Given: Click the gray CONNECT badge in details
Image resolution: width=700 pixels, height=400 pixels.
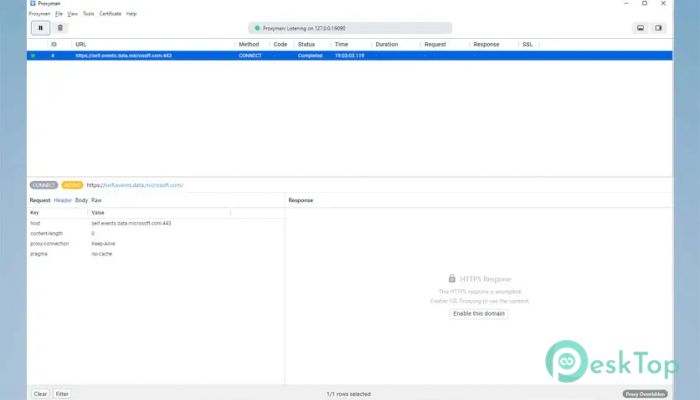Looking at the screenshot, I should 44,185.
